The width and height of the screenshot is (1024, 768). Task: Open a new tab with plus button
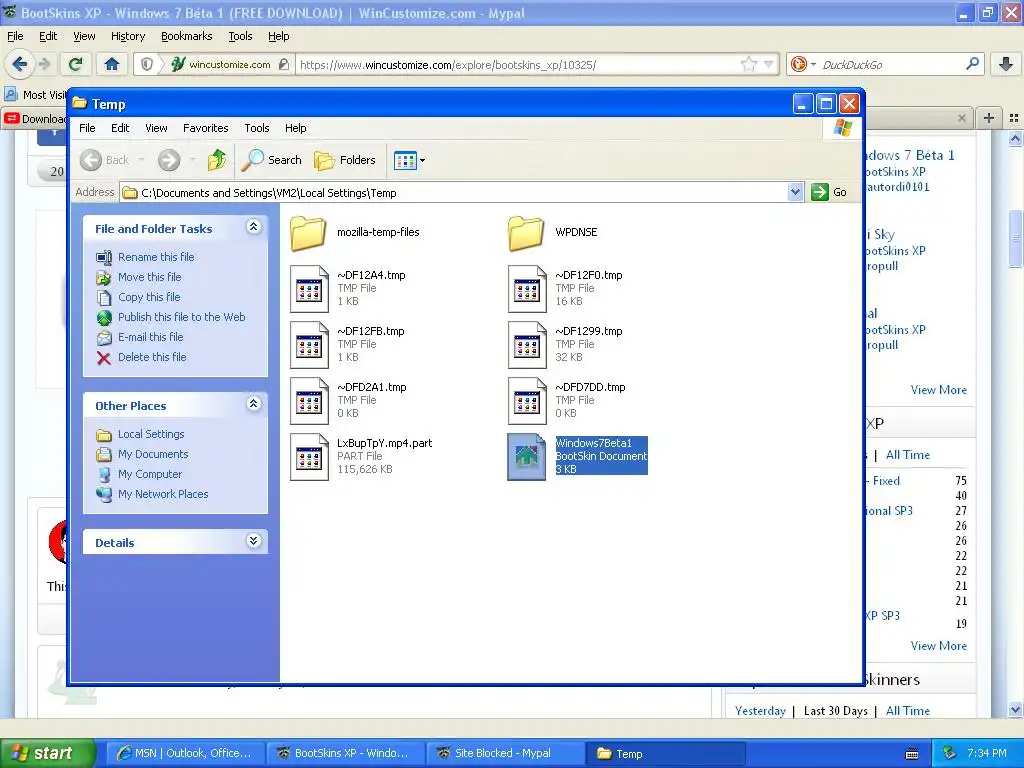pyautogui.click(x=989, y=118)
